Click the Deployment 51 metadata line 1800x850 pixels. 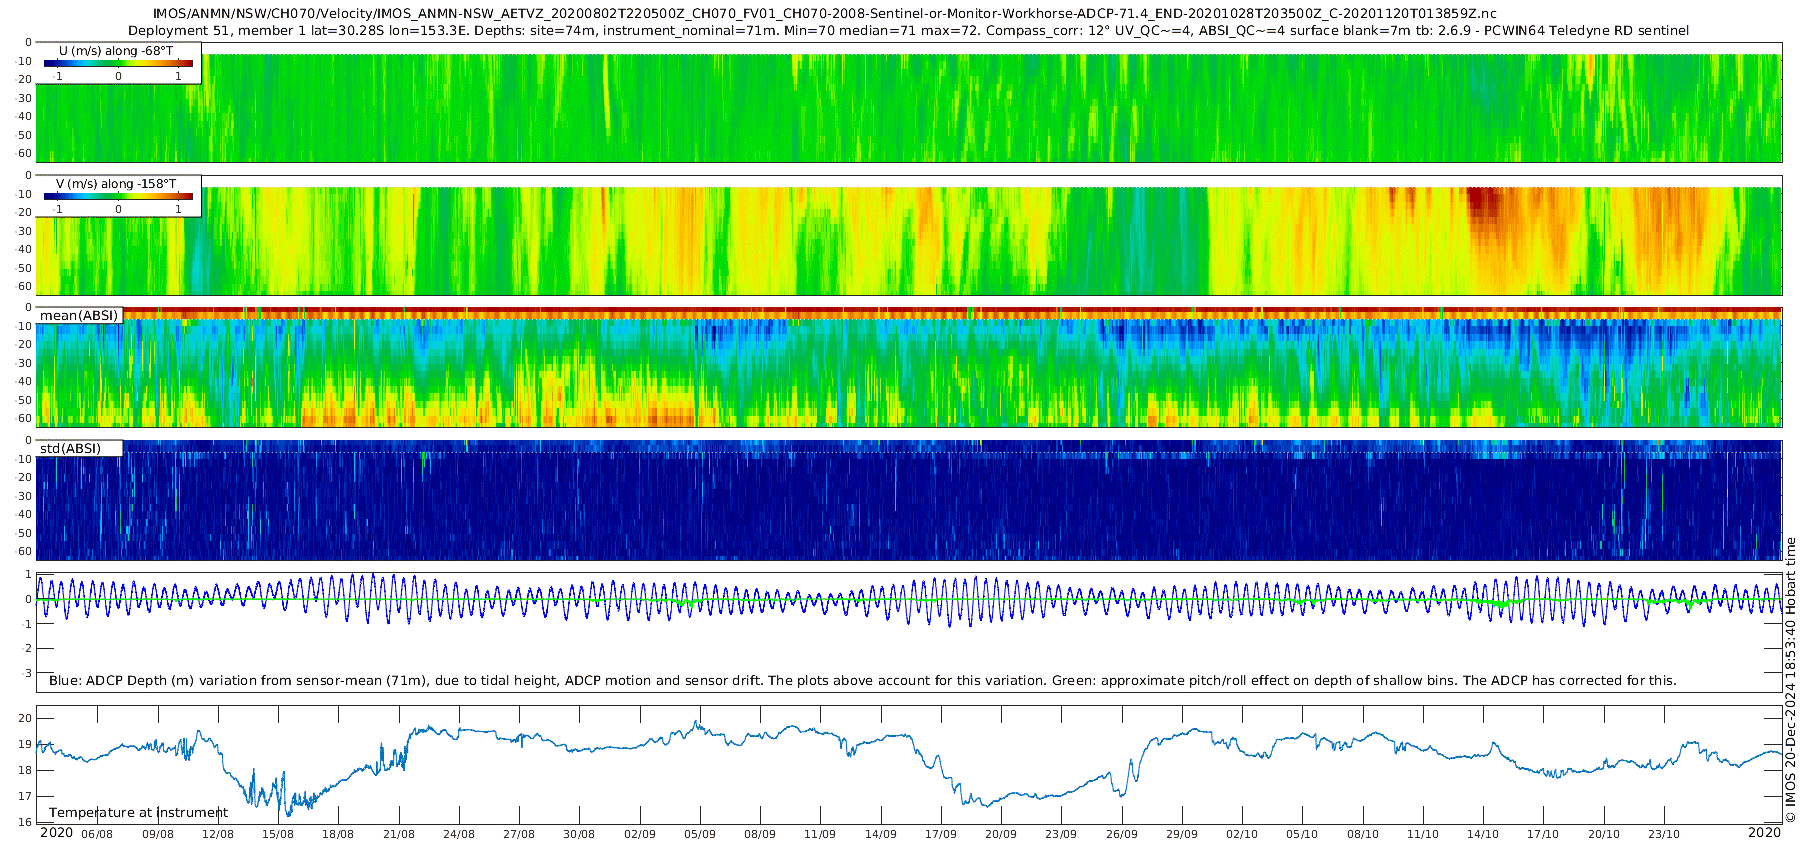(x=908, y=31)
